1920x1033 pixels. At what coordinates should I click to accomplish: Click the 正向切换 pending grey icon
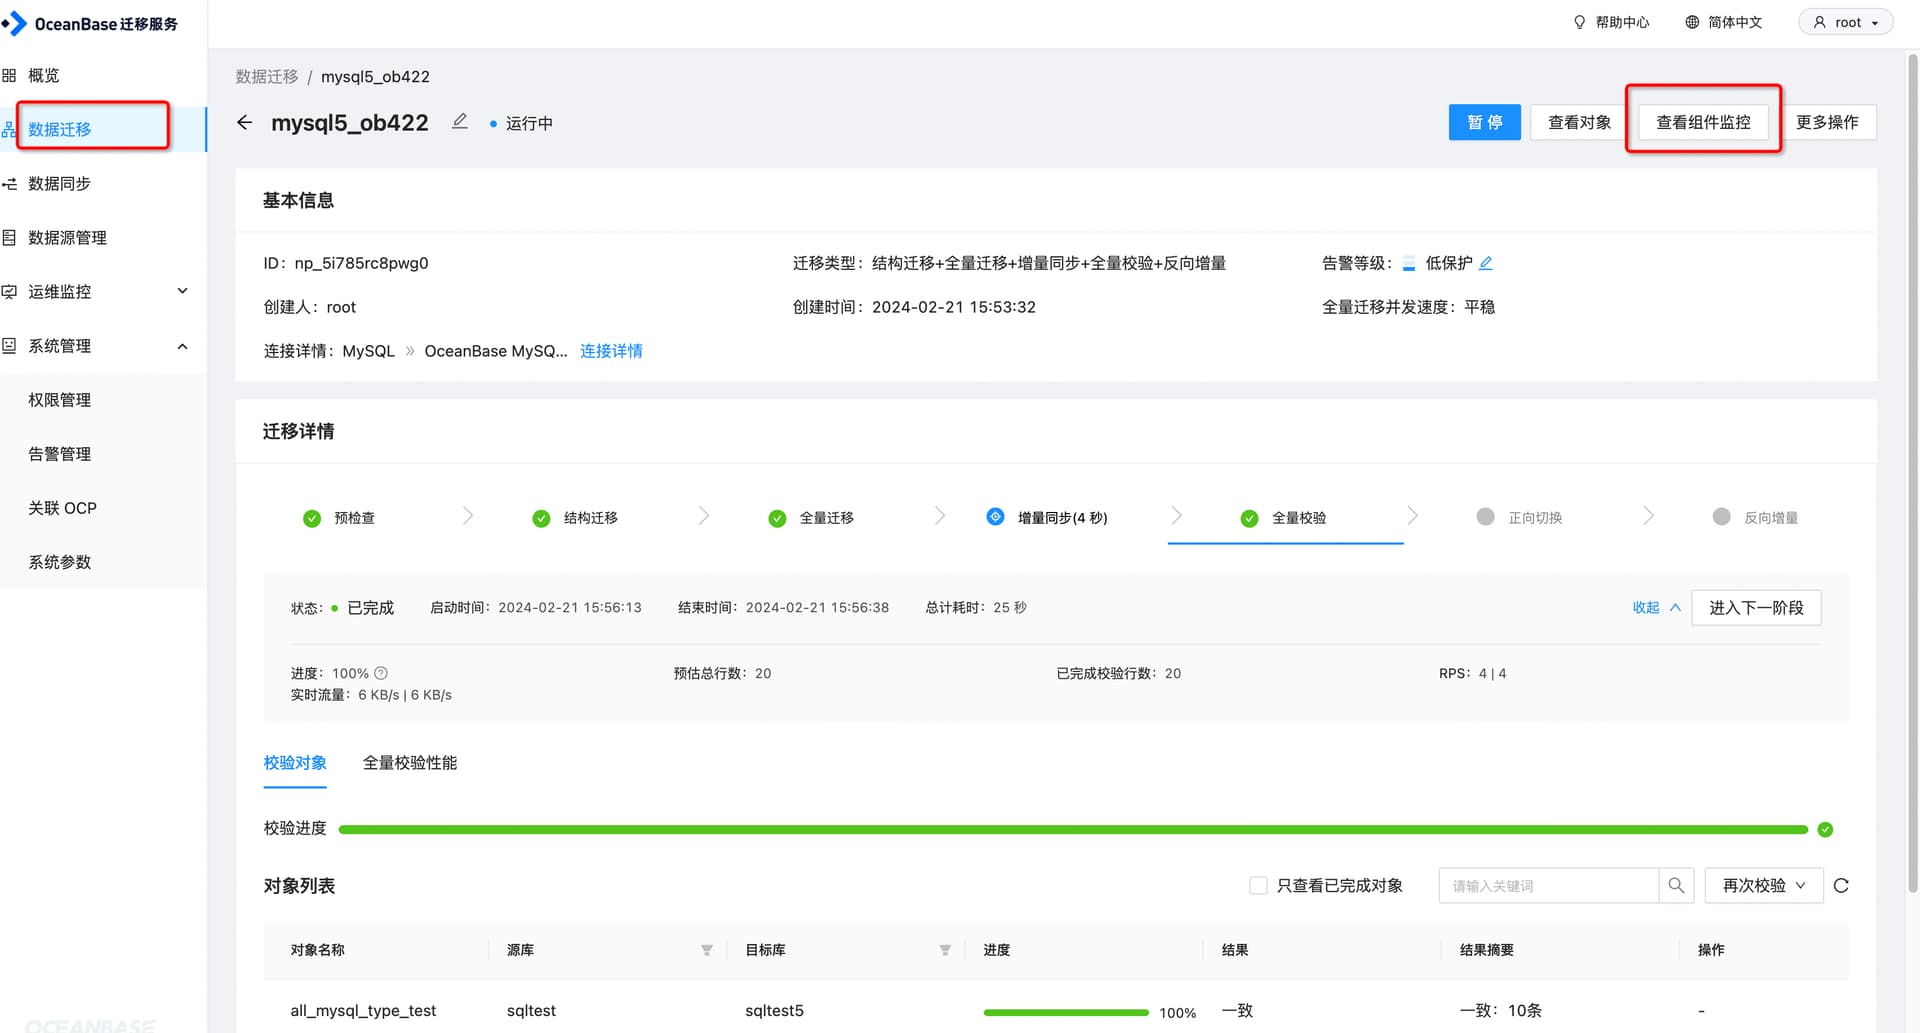coord(1485,517)
